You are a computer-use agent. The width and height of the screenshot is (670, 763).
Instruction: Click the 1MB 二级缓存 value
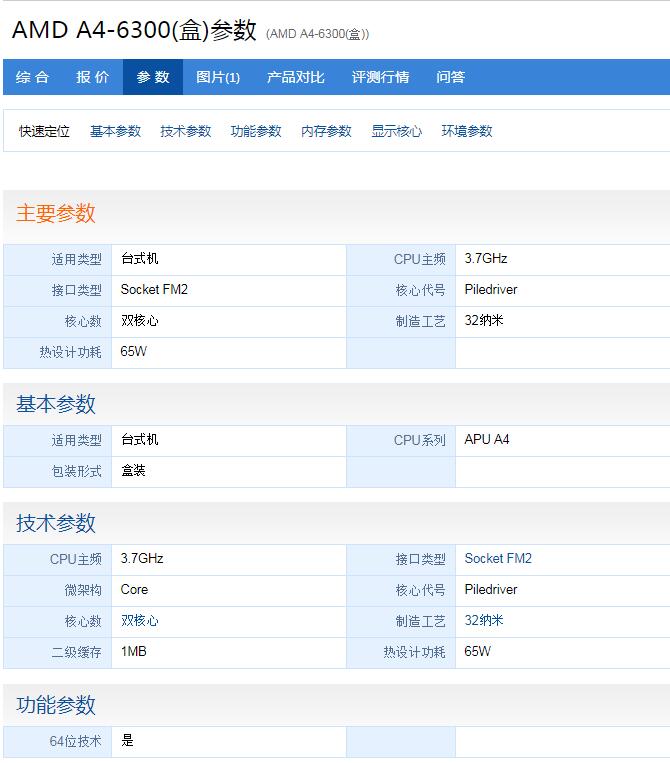point(133,651)
